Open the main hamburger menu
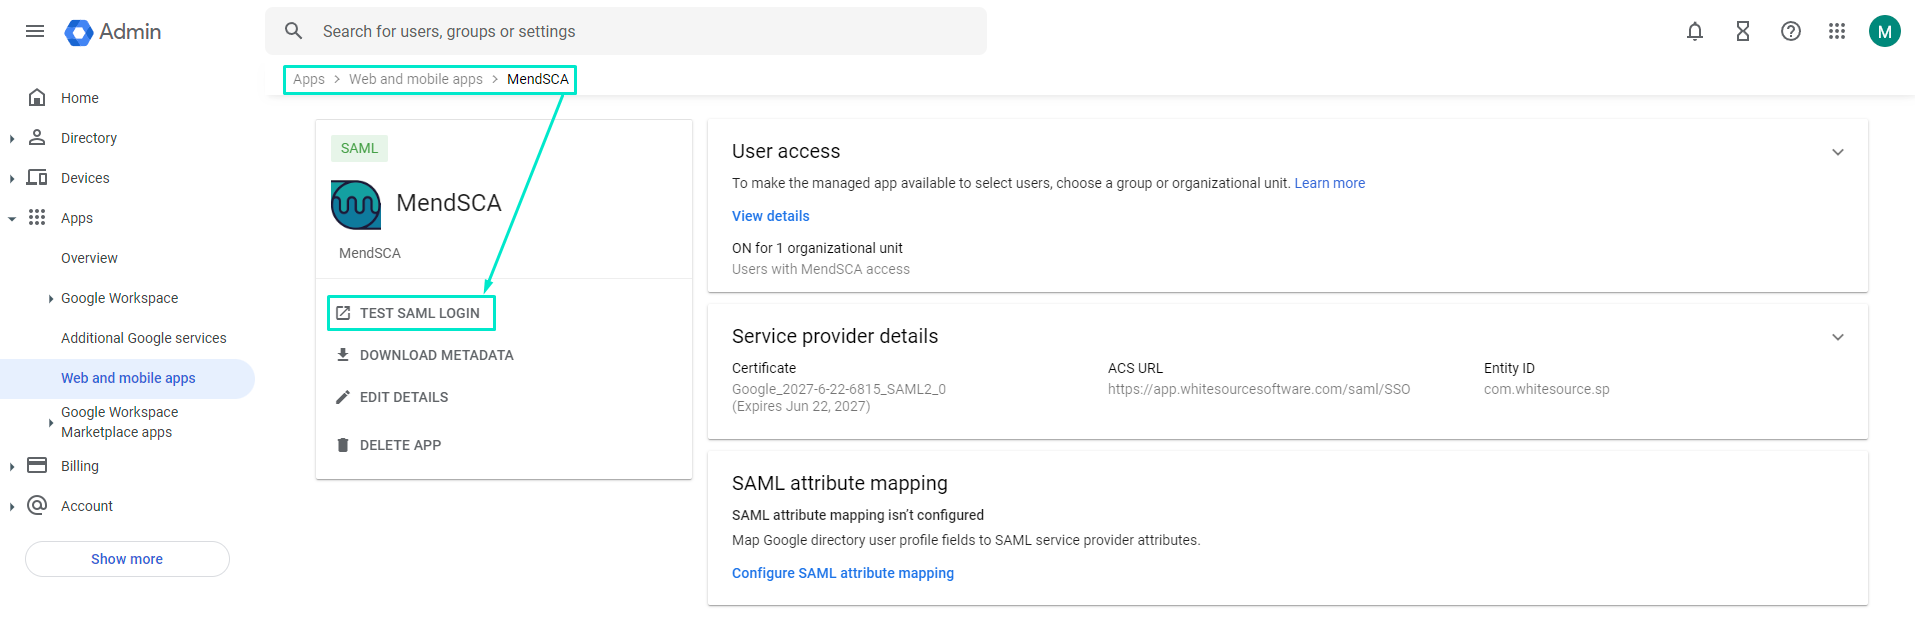Viewport: 1915px width, 623px height. tap(35, 31)
